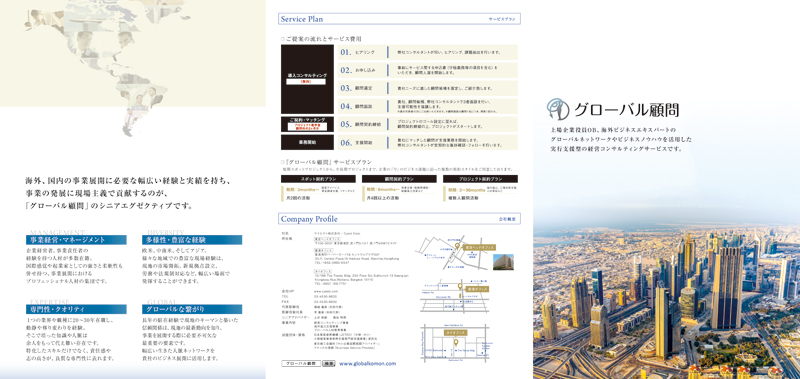
Task: Click the グローバルな繋がり blue banner
Action: coord(192,309)
